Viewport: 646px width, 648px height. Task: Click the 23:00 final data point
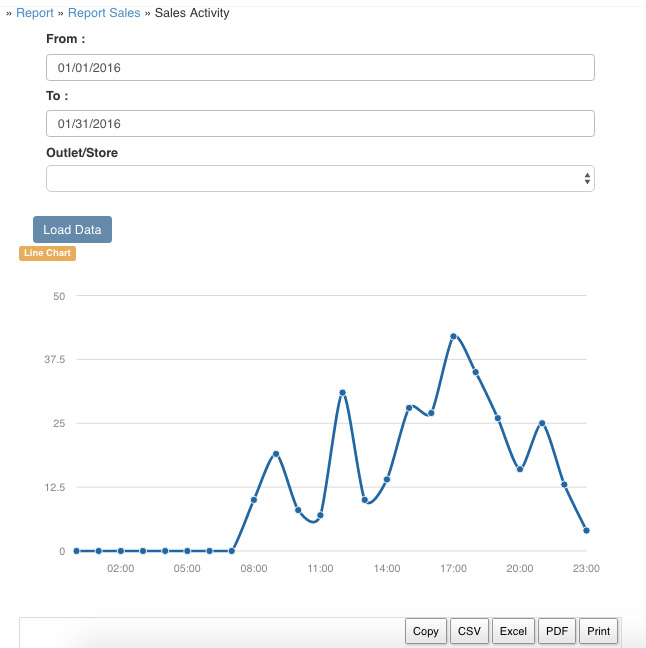click(586, 530)
